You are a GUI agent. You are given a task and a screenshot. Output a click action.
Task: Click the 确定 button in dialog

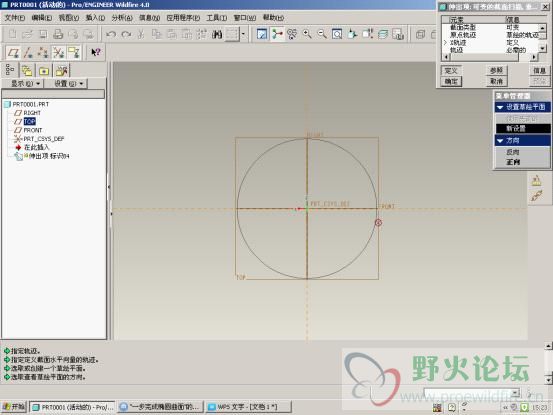click(x=451, y=81)
